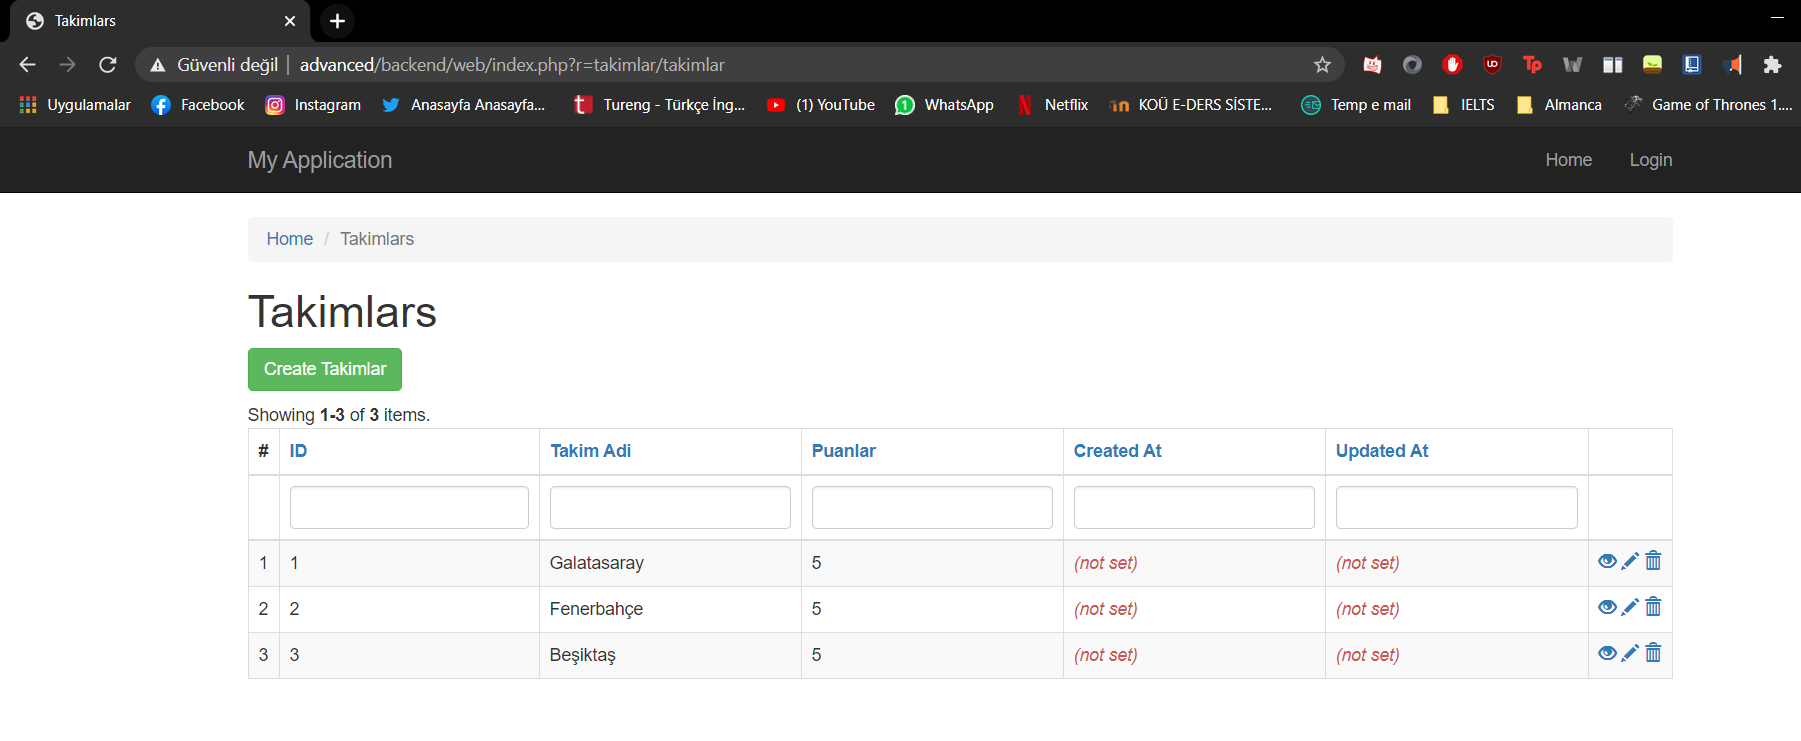Click the view eye icon for Galatasaray

1607,562
